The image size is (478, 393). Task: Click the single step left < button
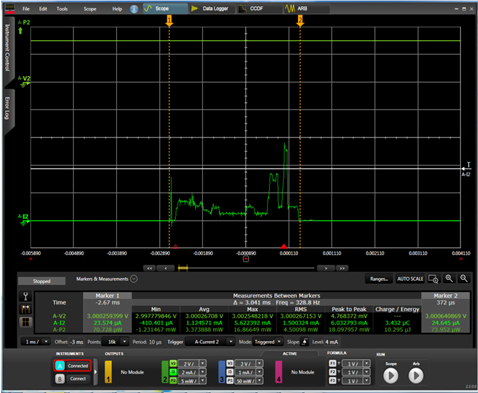tap(166, 268)
